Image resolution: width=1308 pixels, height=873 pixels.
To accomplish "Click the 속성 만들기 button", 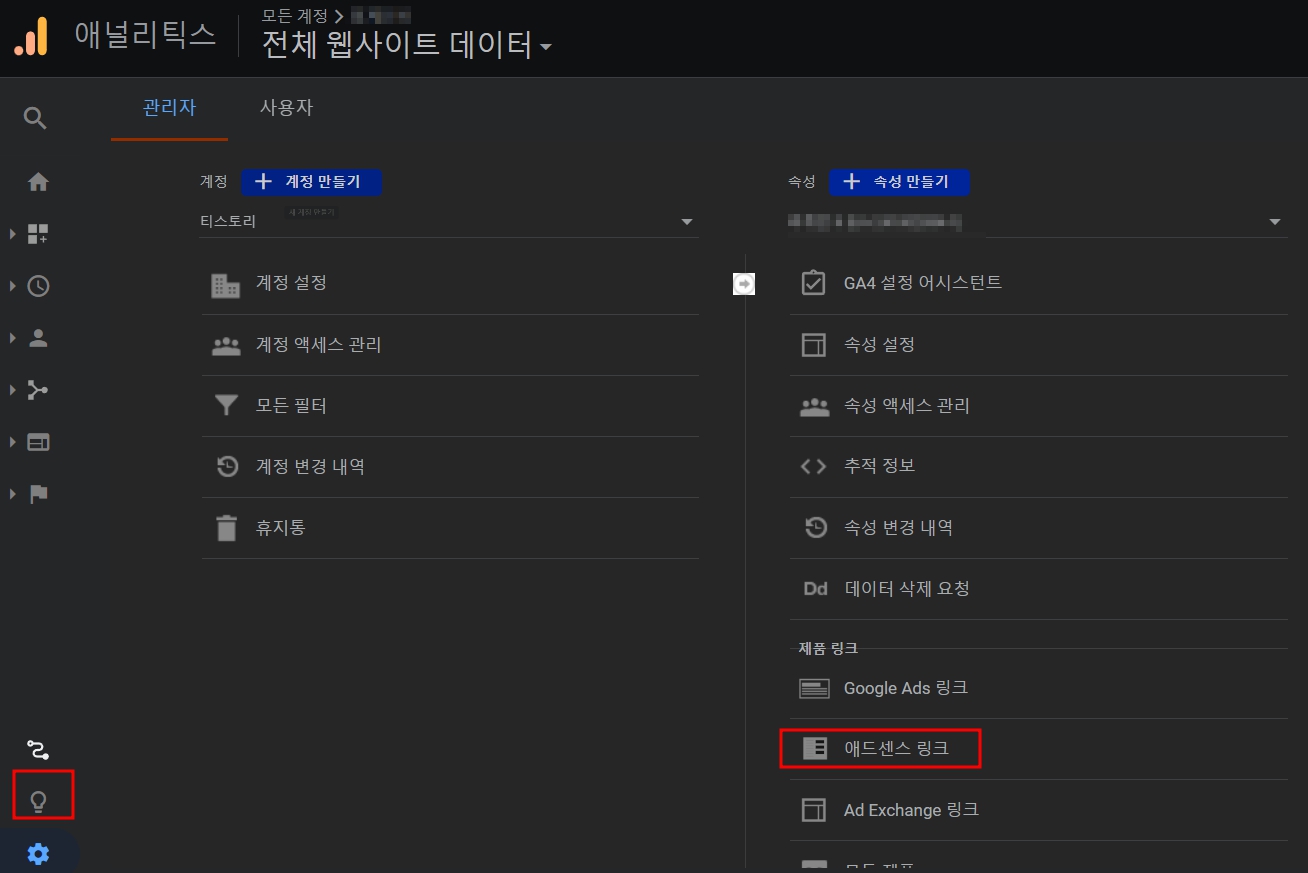I will 899,182.
